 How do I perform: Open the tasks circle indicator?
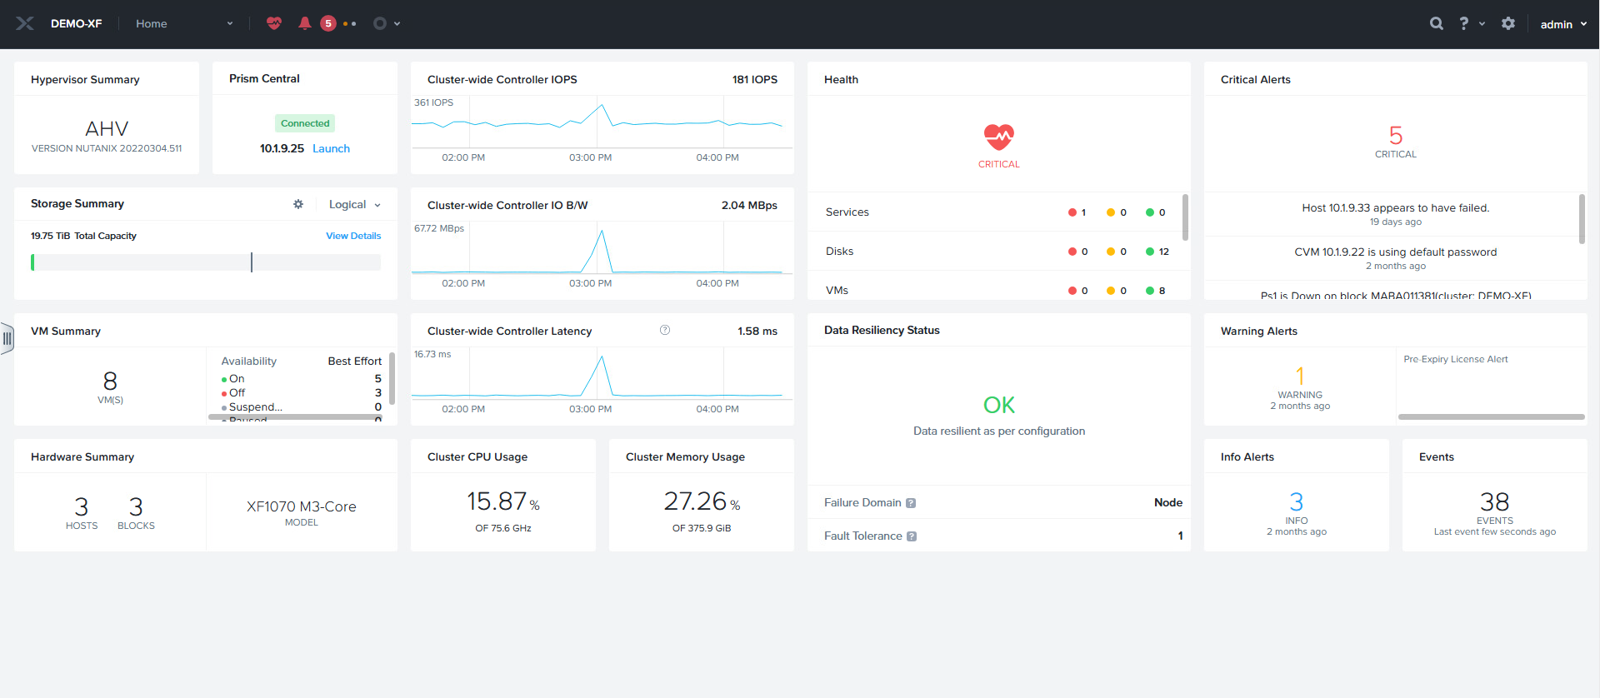(x=380, y=23)
